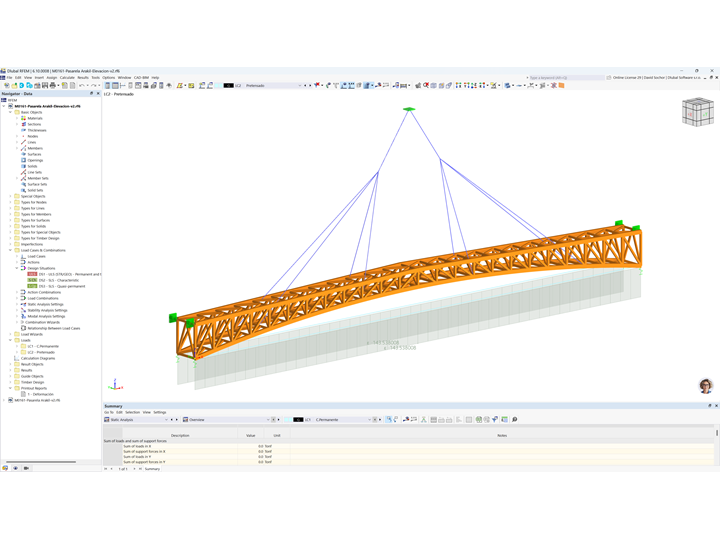Expand the Timber Design folder
Screen dimensions: 720x540
coord(10,382)
